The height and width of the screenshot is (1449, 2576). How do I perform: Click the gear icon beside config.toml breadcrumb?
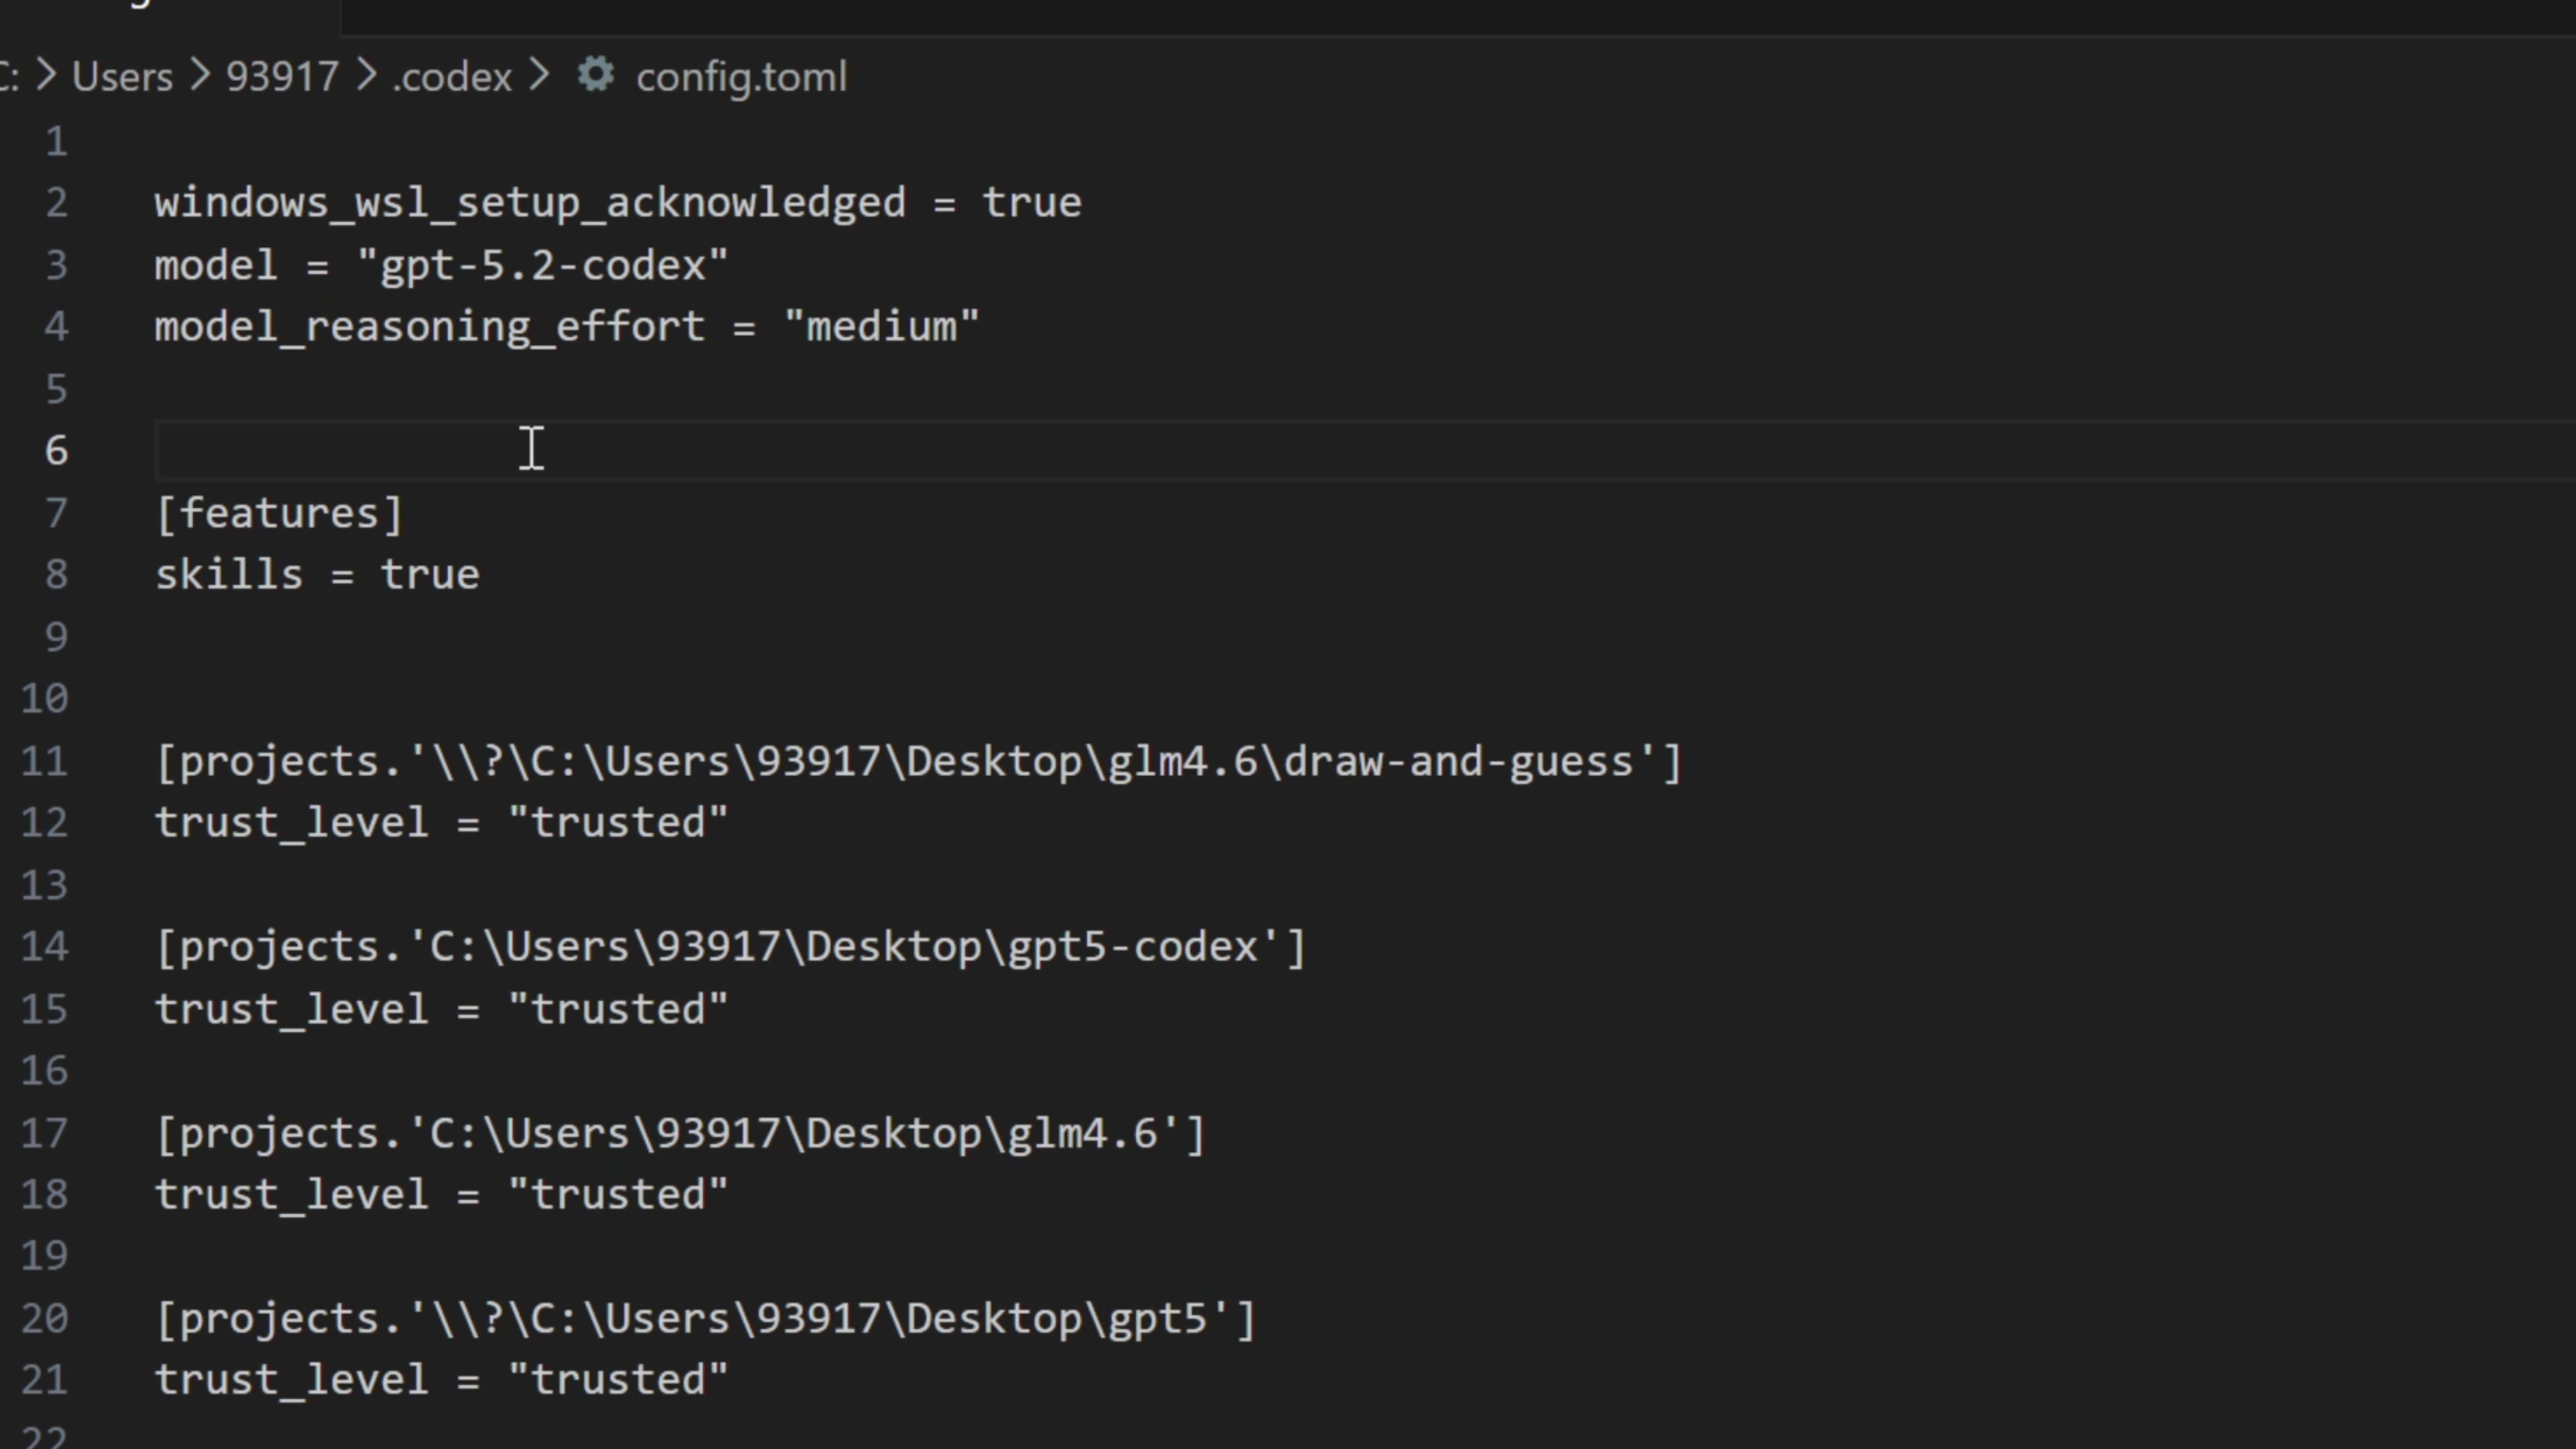(x=596, y=76)
